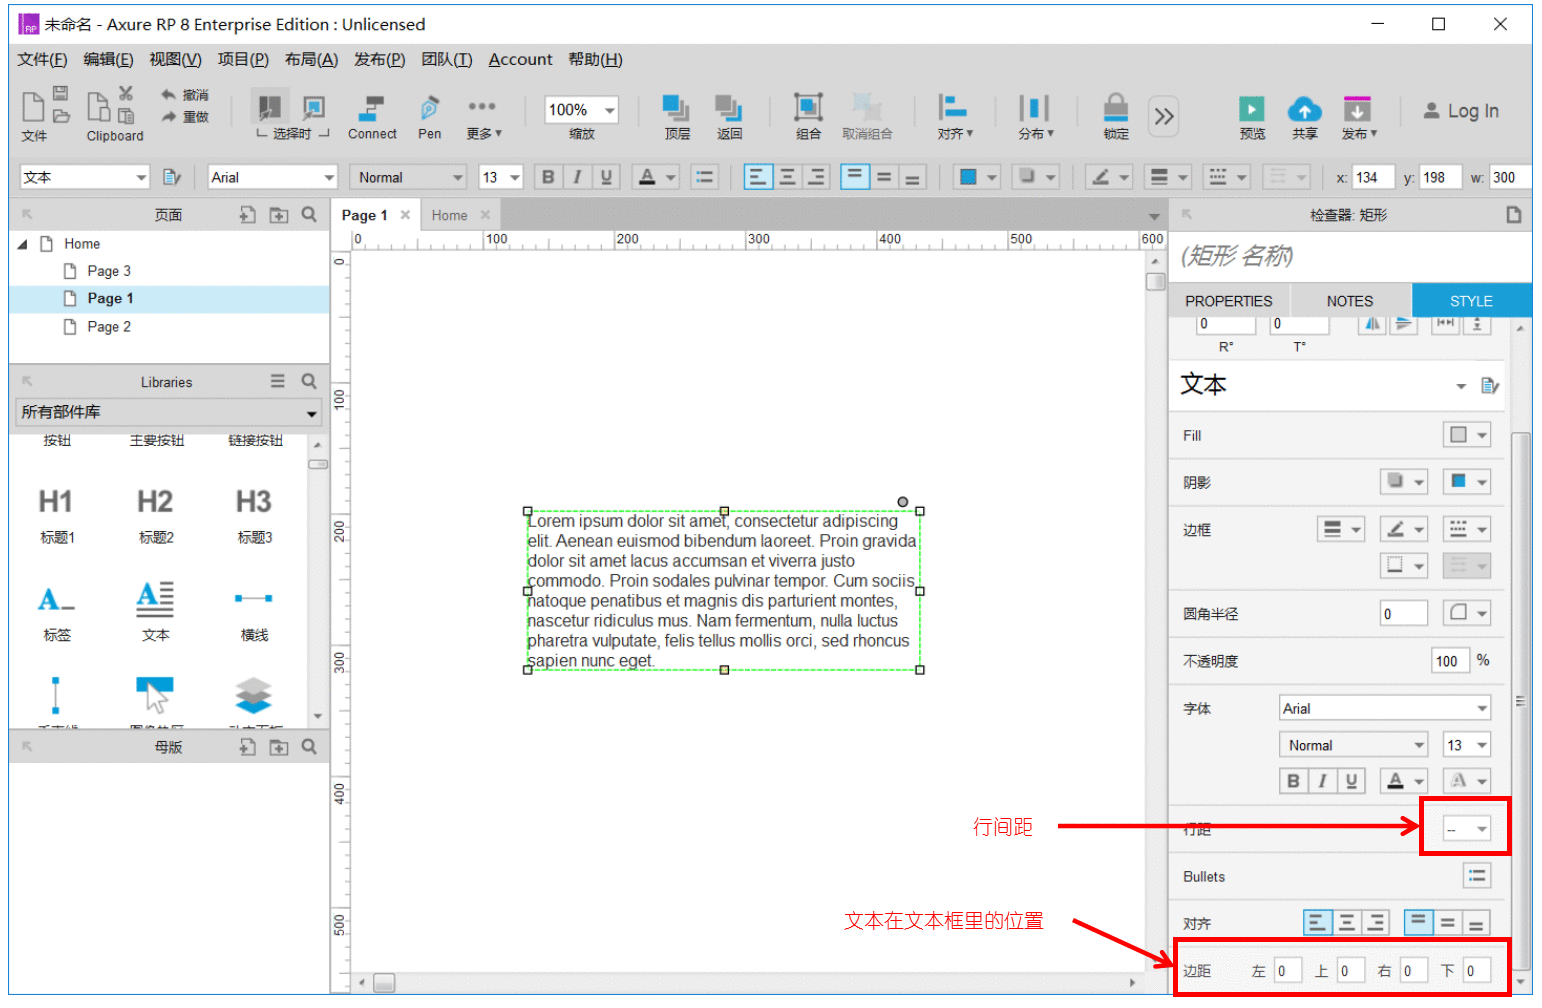This screenshot has height=1008, width=1542.
Task: Show more toolbar items via double chevron
Action: click(x=1164, y=116)
